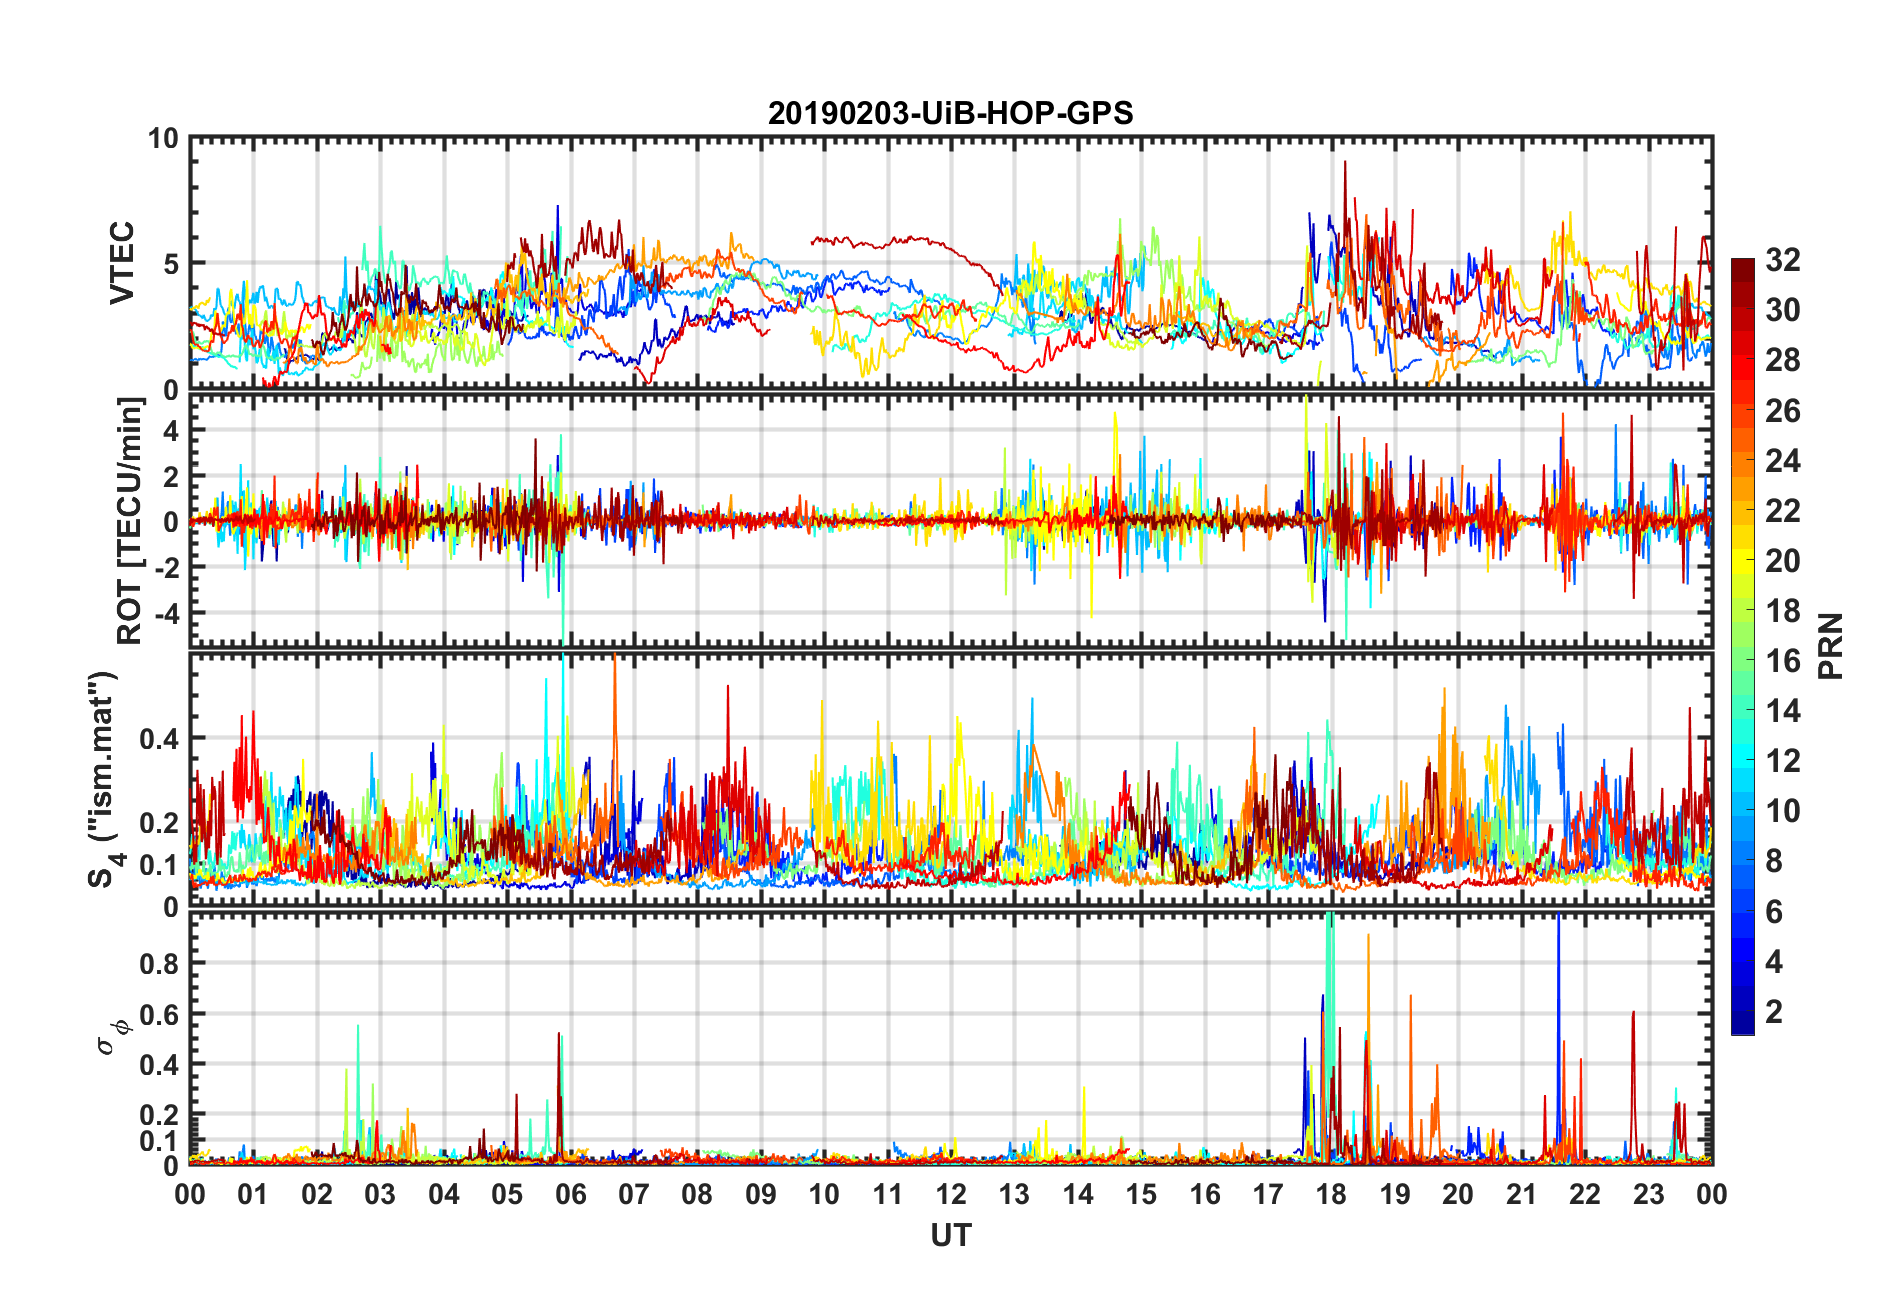Click colorbar tick label 26
Viewport: 1902px width, 1292px height.
point(1782,410)
